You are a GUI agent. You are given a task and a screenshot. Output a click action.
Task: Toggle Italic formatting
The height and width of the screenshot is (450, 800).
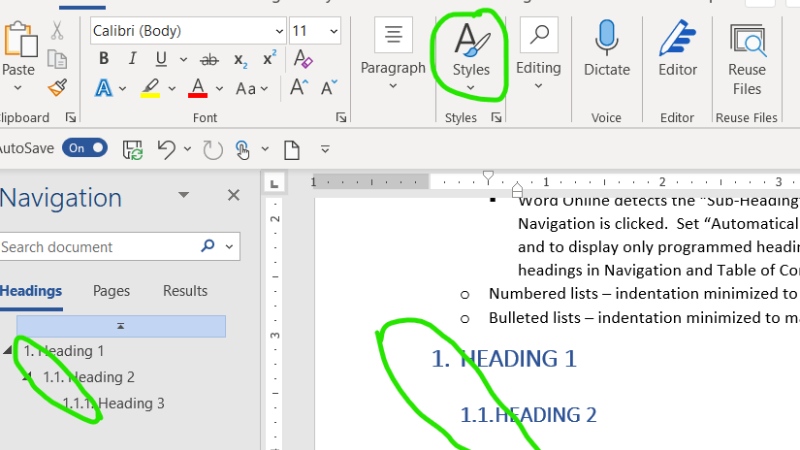point(132,59)
